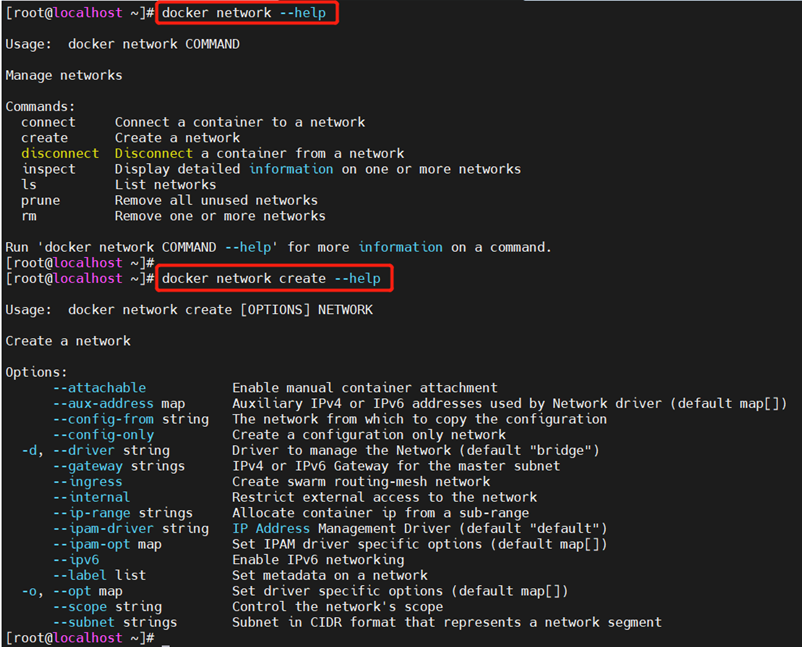Click the 'ls' command name
802x647 pixels.
click(x=29, y=185)
